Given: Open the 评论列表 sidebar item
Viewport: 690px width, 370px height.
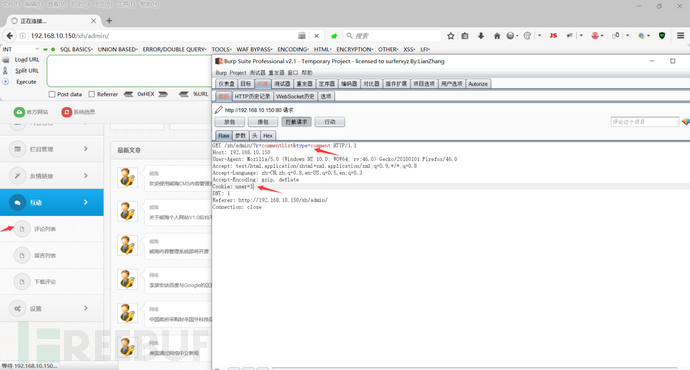Looking at the screenshot, I should click(51, 229).
